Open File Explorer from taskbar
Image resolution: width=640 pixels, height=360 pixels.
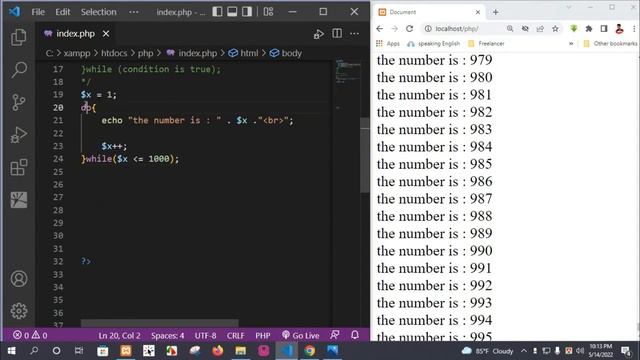(240, 351)
